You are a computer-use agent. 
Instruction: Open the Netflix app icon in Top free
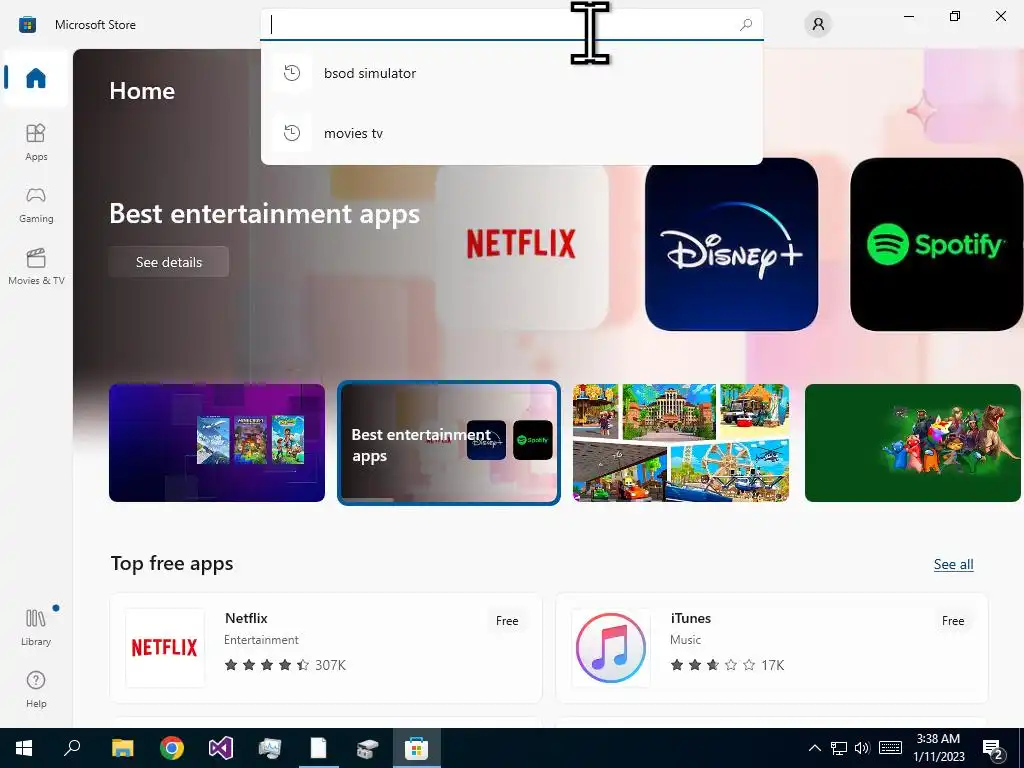165,648
